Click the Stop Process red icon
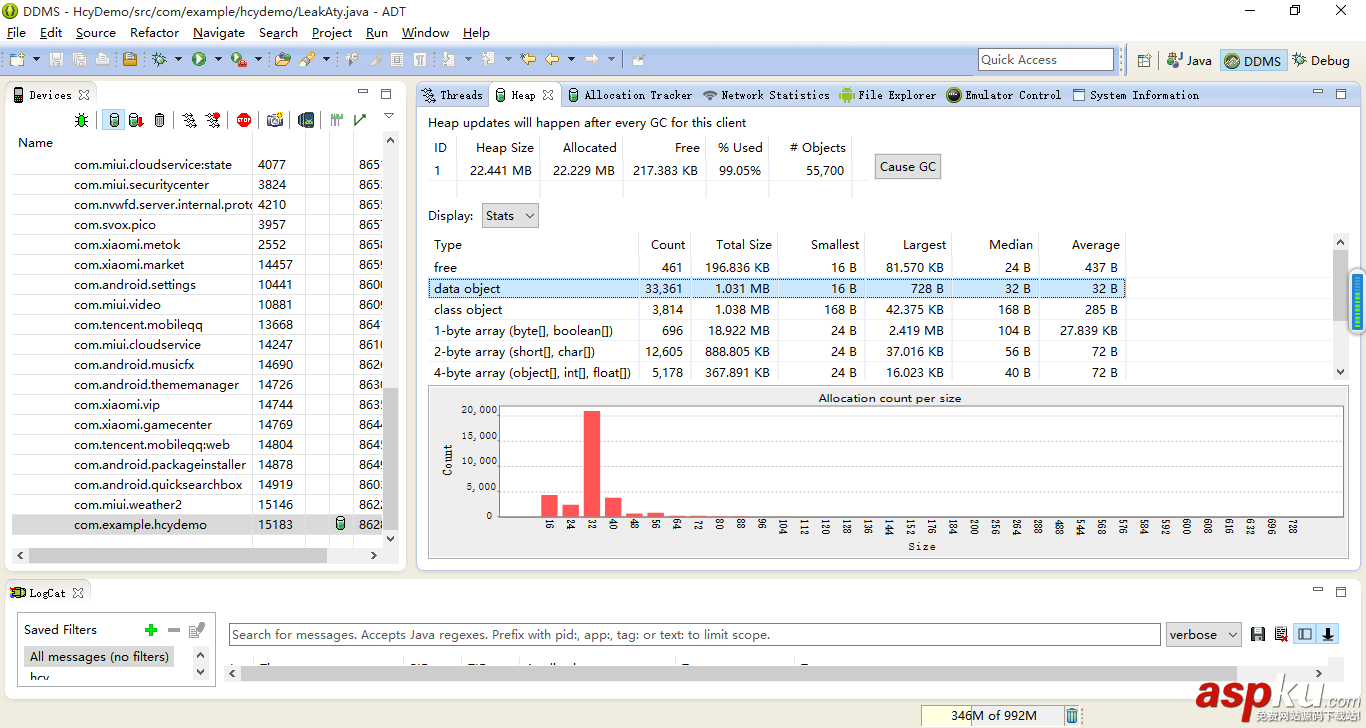1366x728 pixels. coord(244,121)
